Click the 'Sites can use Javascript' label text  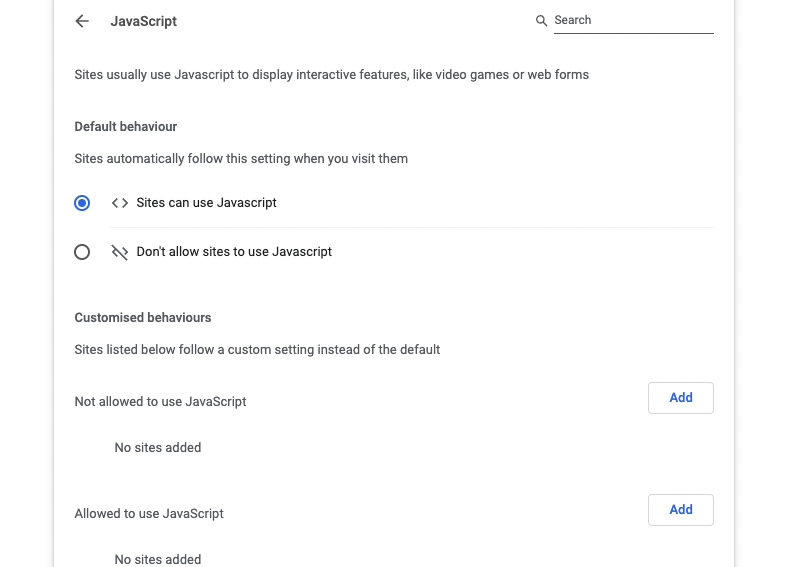206,203
